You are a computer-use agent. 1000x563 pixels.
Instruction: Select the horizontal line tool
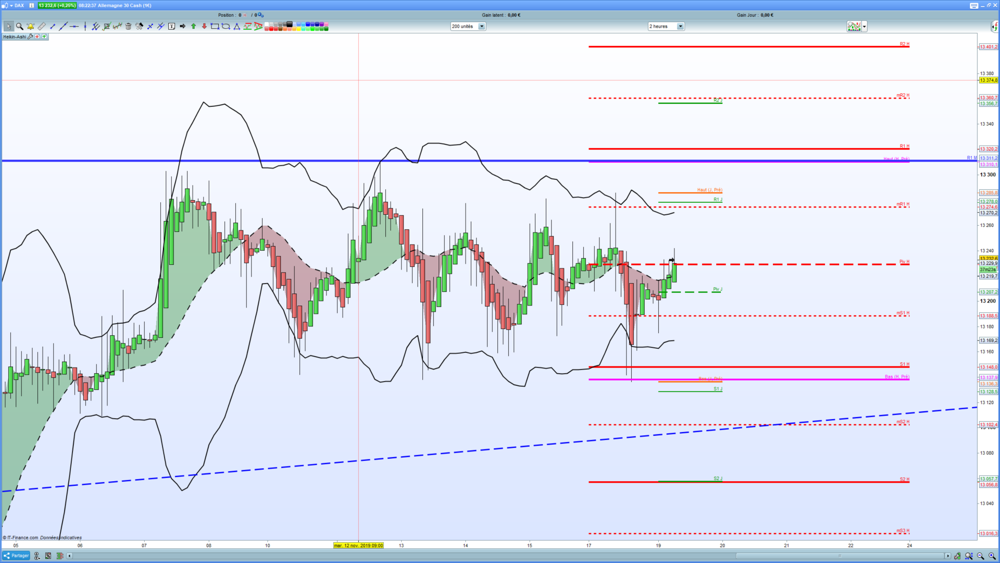(x=74, y=26)
